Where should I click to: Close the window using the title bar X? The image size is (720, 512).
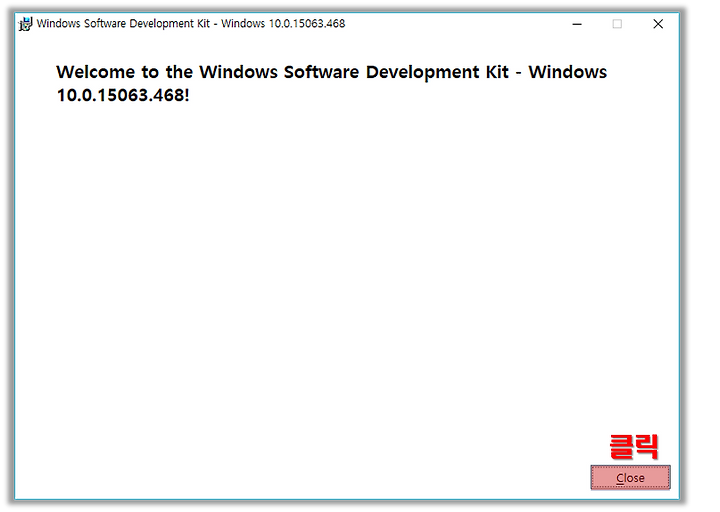tap(658, 24)
